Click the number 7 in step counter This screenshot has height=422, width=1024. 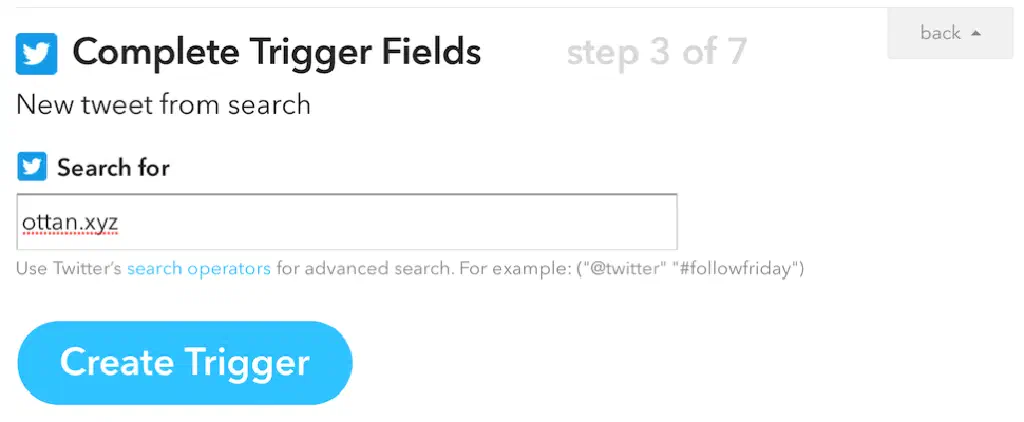(x=735, y=52)
